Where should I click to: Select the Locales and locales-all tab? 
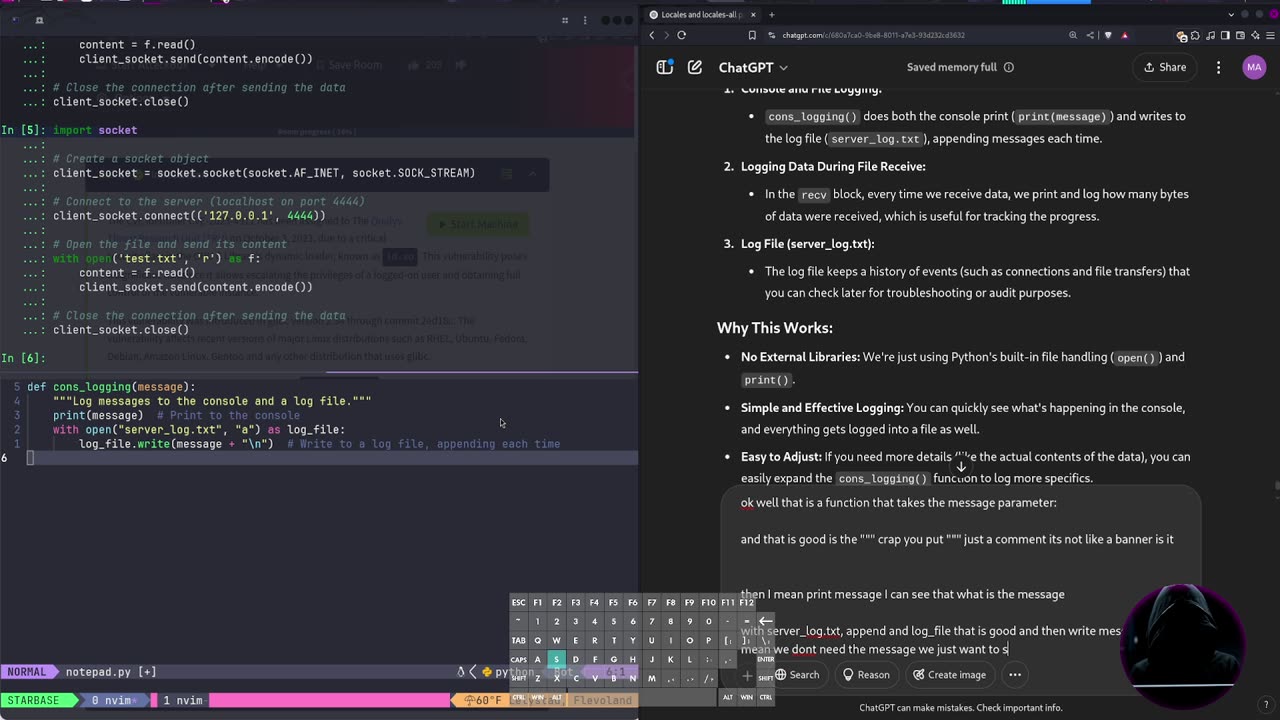[703, 14]
